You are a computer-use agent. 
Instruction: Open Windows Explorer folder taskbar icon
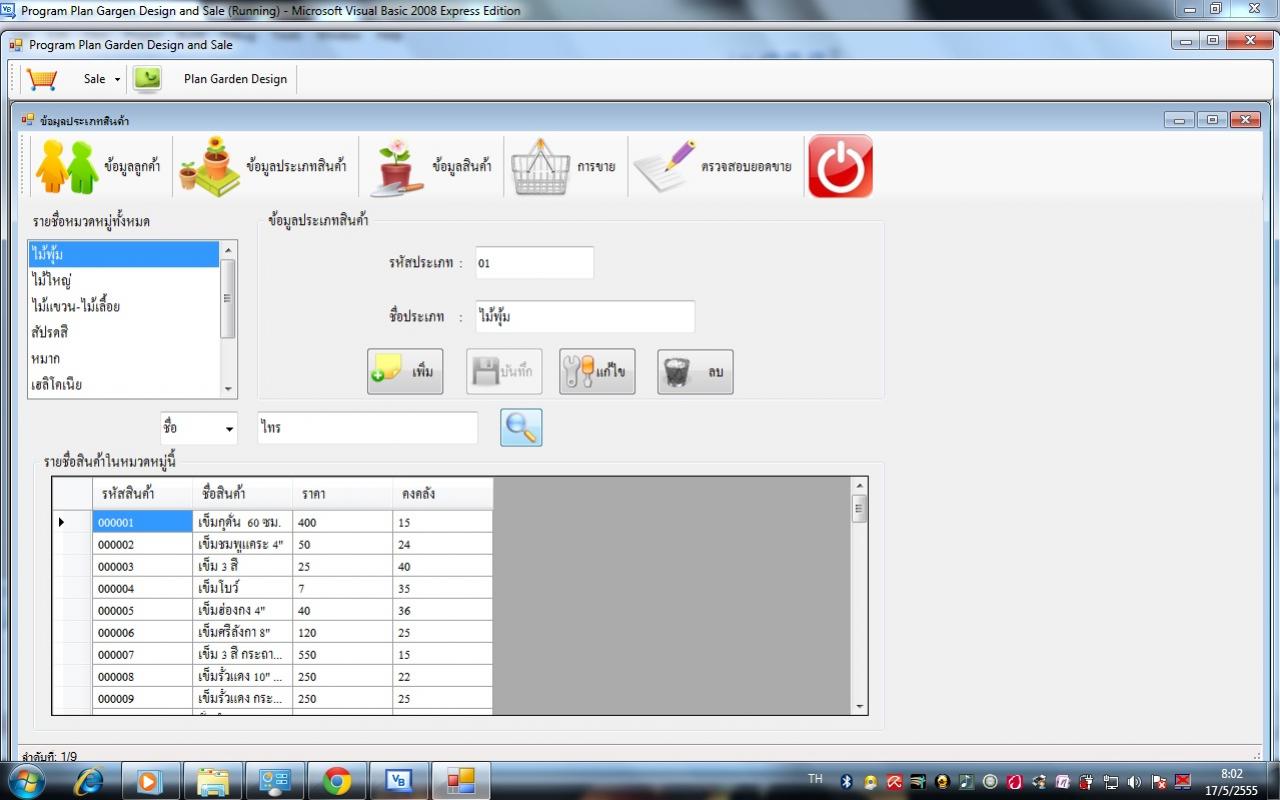coord(213,780)
